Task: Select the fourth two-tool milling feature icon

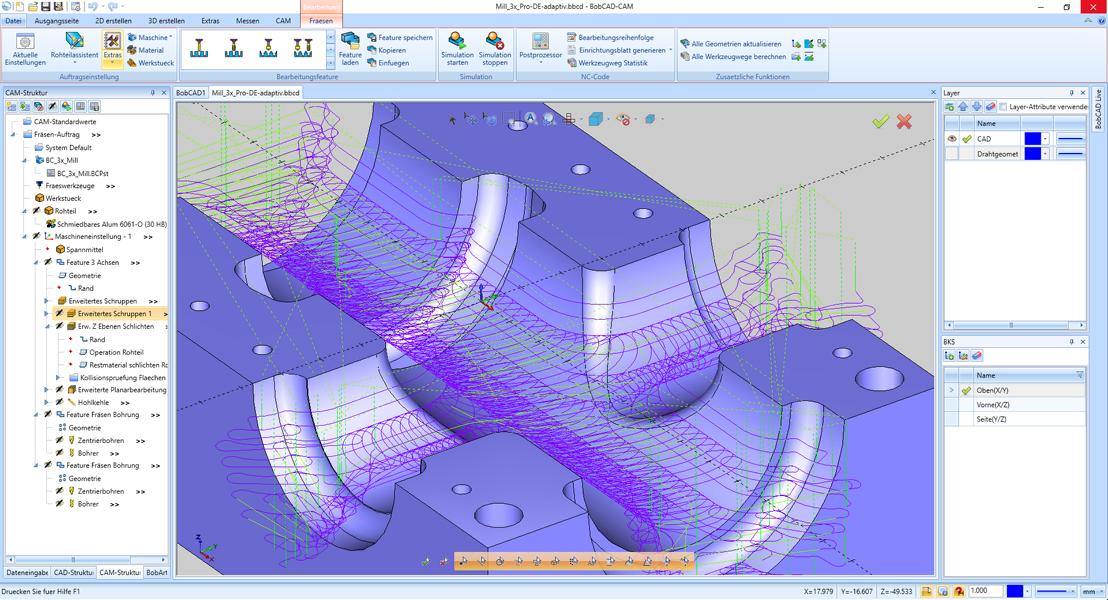Action: [302, 47]
